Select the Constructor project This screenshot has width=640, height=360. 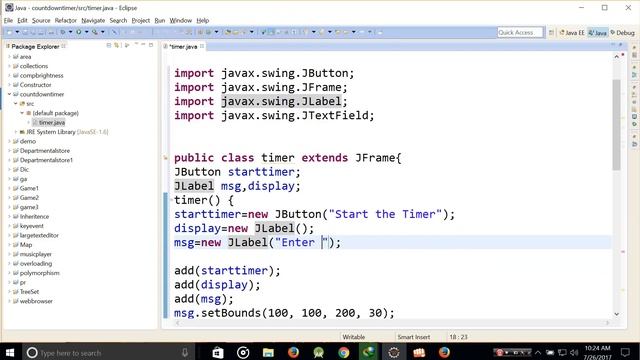[36, 85]
